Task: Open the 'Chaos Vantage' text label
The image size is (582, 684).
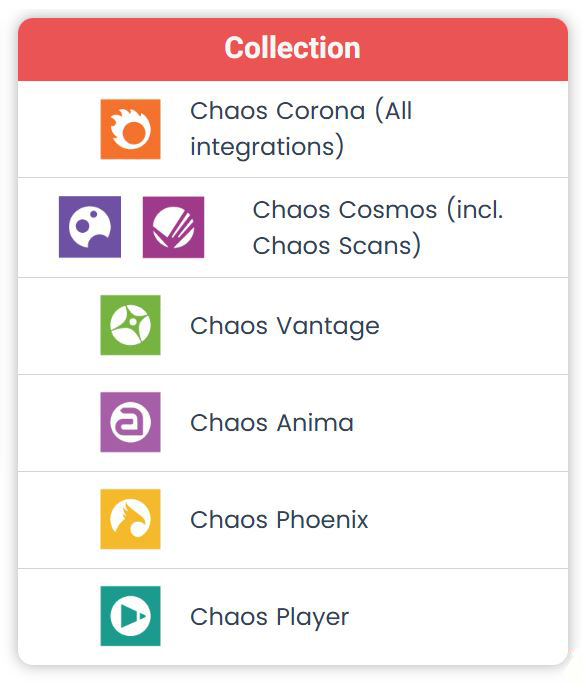Action: click(x=285, y=326)
